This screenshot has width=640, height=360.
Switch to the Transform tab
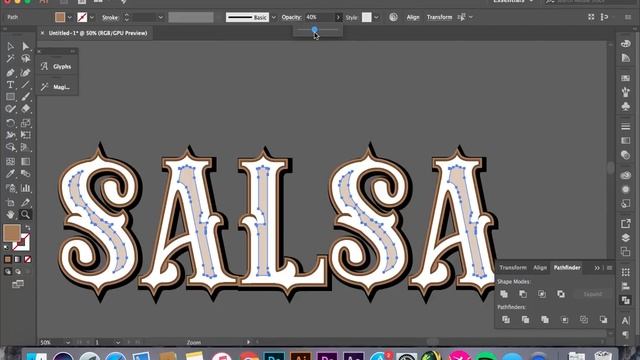(513, 268)
